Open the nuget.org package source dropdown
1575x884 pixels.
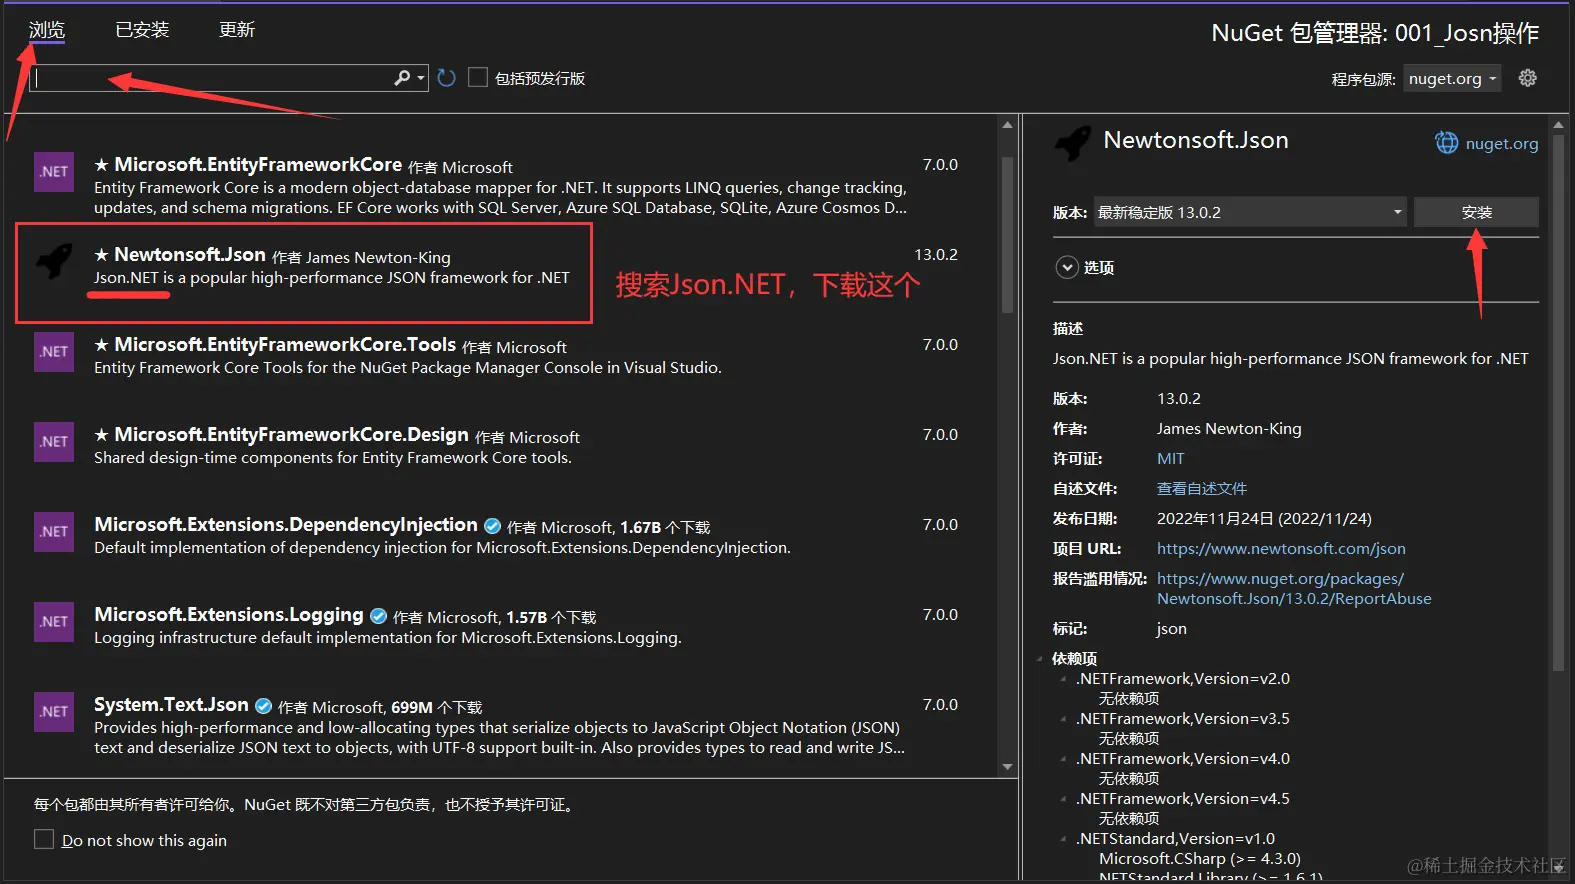click(1452, 78)
